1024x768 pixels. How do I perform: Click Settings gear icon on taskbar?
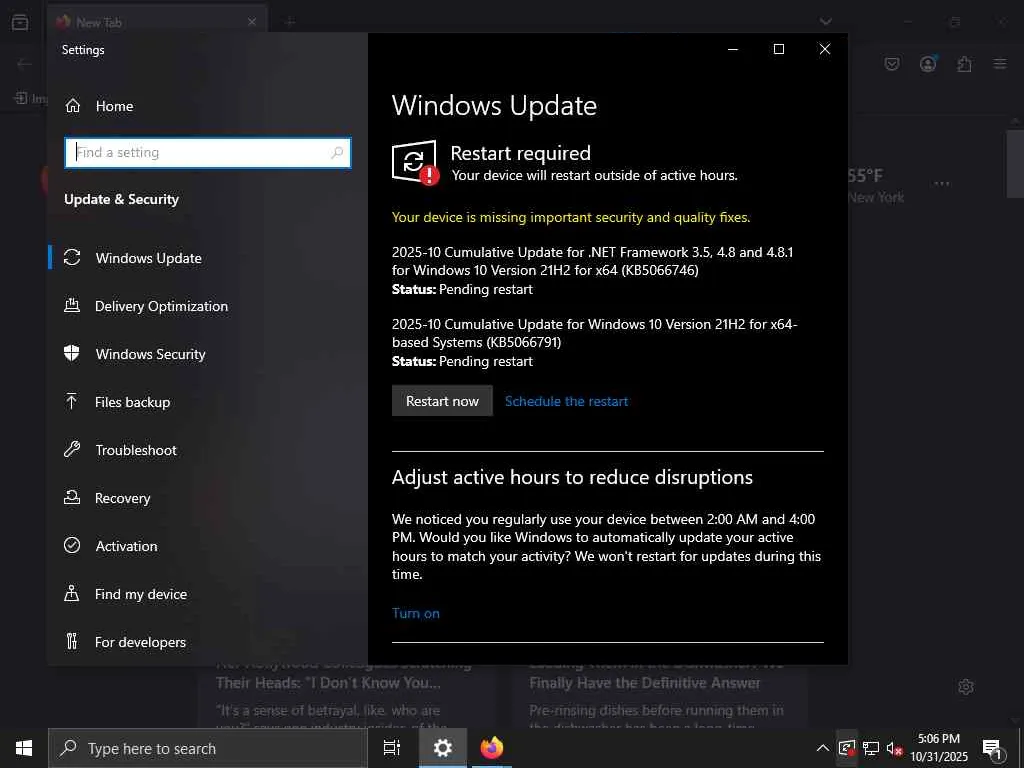click(x=443, y=748)
